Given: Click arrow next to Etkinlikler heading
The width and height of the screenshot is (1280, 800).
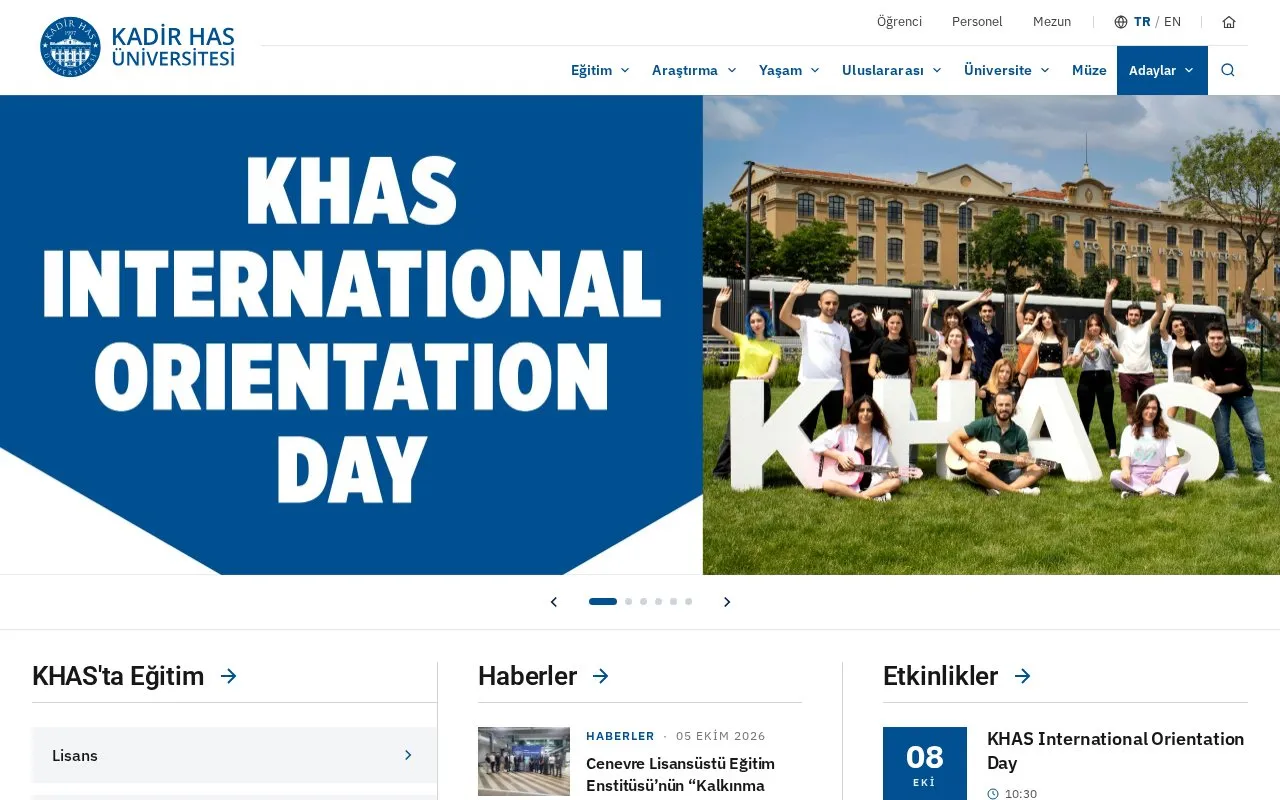Looking at the screenshot, I should coord(1023,676).
